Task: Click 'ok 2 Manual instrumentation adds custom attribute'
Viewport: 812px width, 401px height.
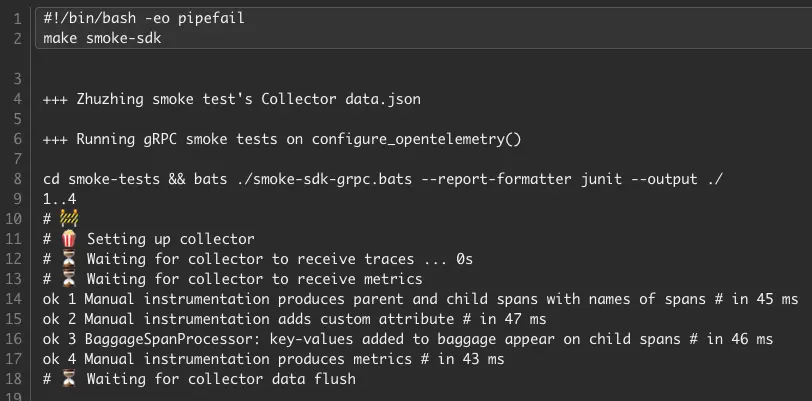Action: tap(295, 319)
